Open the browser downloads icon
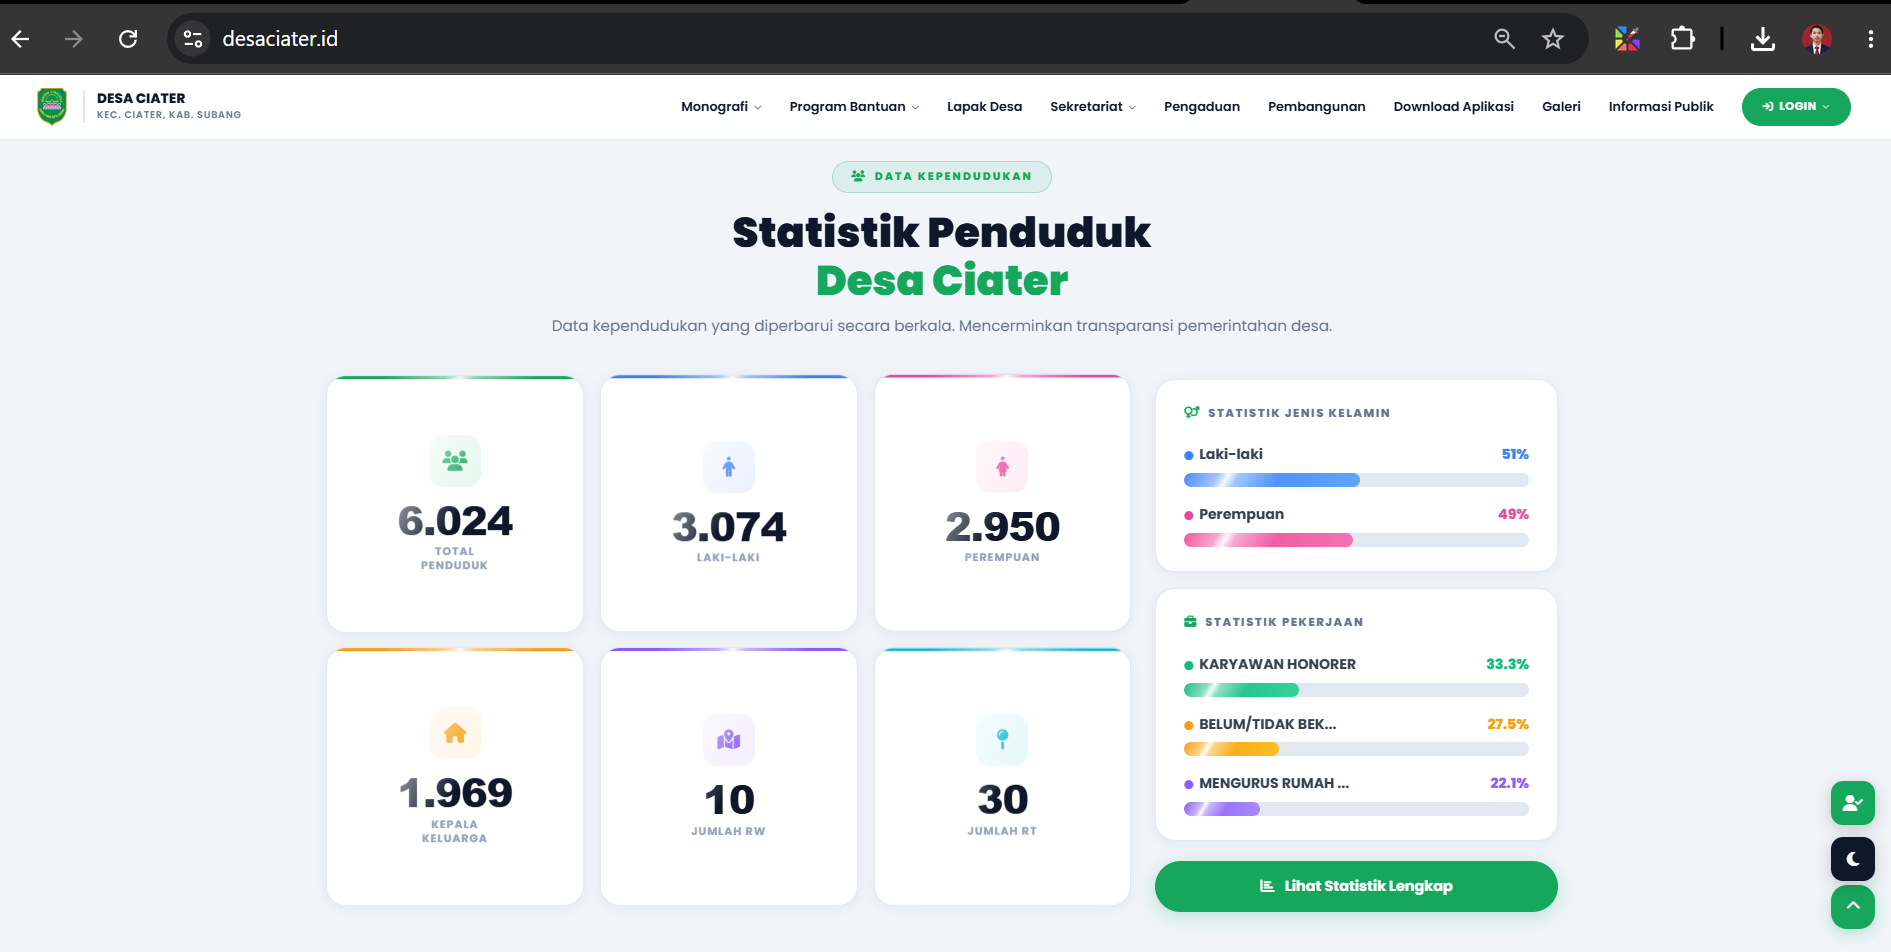This screenshot has width=1891, height=952. tap(1763, 39)
